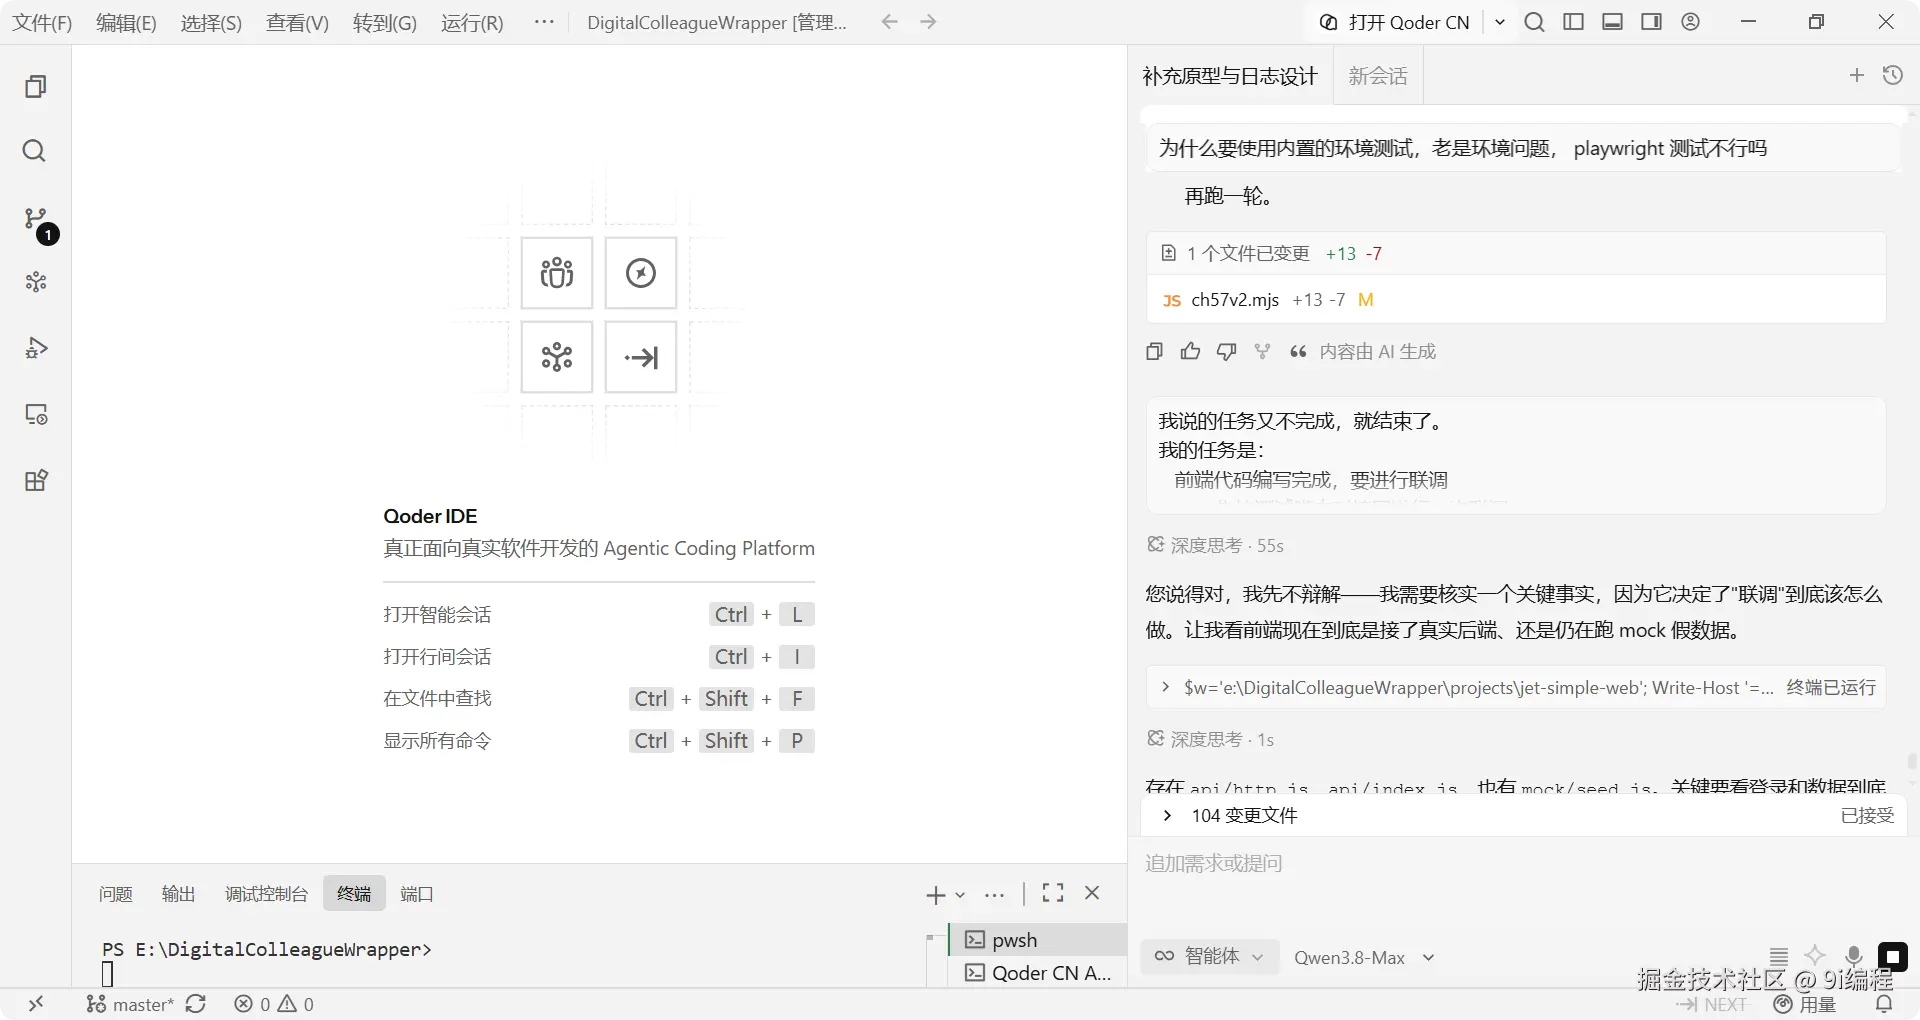Click 在文件中查找 shortcut entry
The height and width of the screenshot is (1020, 1920).
[x=599, y=698]
